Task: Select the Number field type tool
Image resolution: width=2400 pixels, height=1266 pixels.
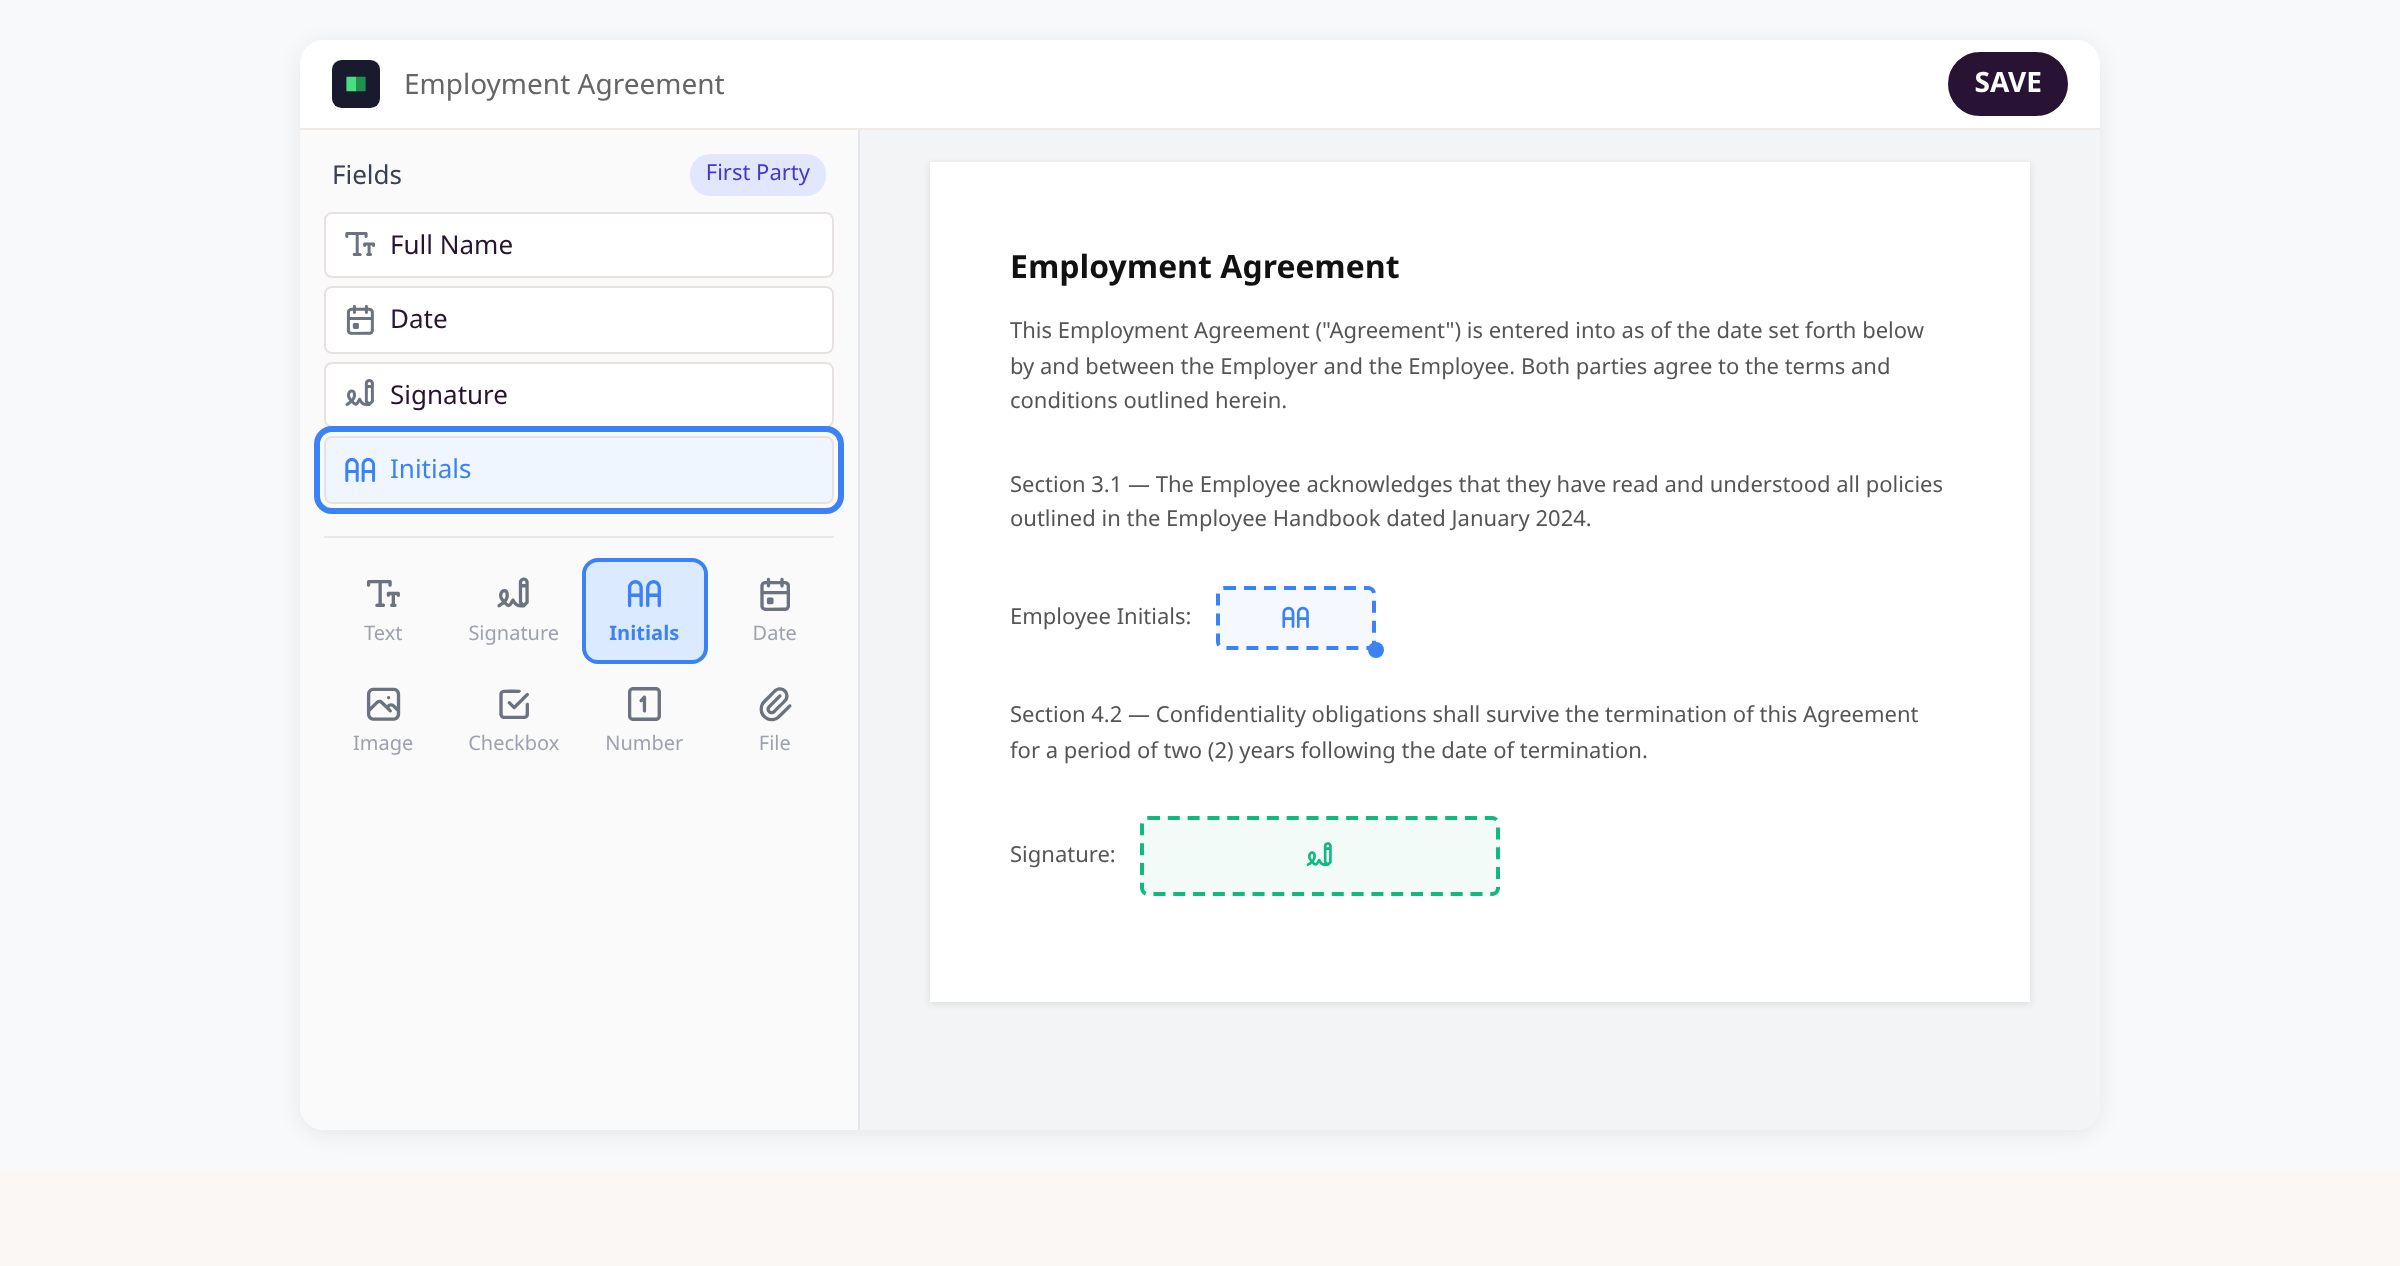Action: coord(644,721)
